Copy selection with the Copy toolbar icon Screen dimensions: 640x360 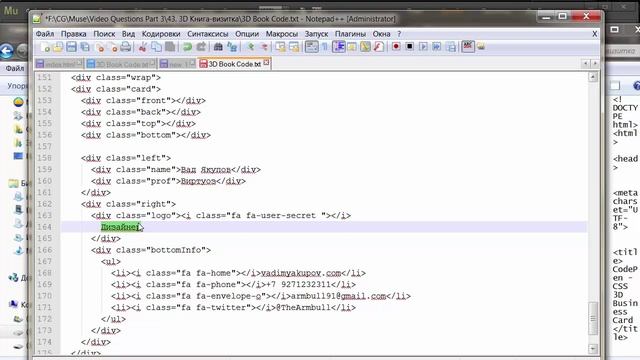coord(156,47)
